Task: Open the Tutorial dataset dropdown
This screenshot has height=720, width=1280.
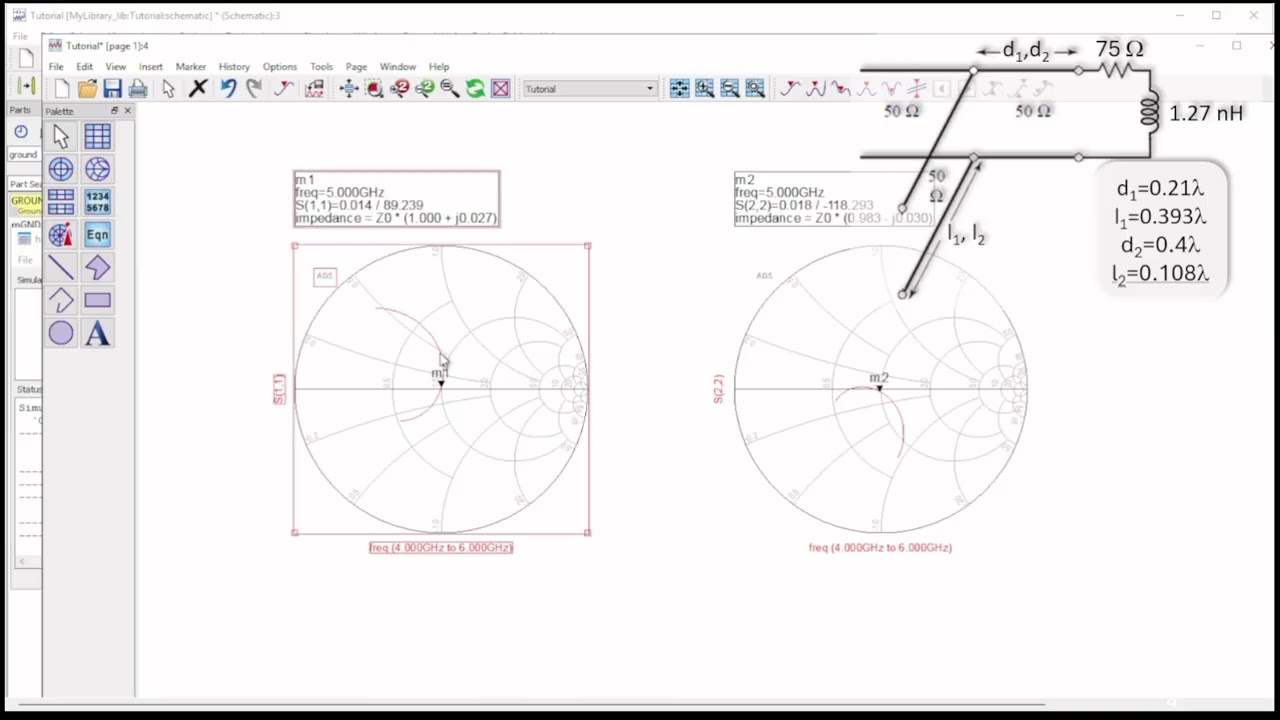Action: (649, 89)
